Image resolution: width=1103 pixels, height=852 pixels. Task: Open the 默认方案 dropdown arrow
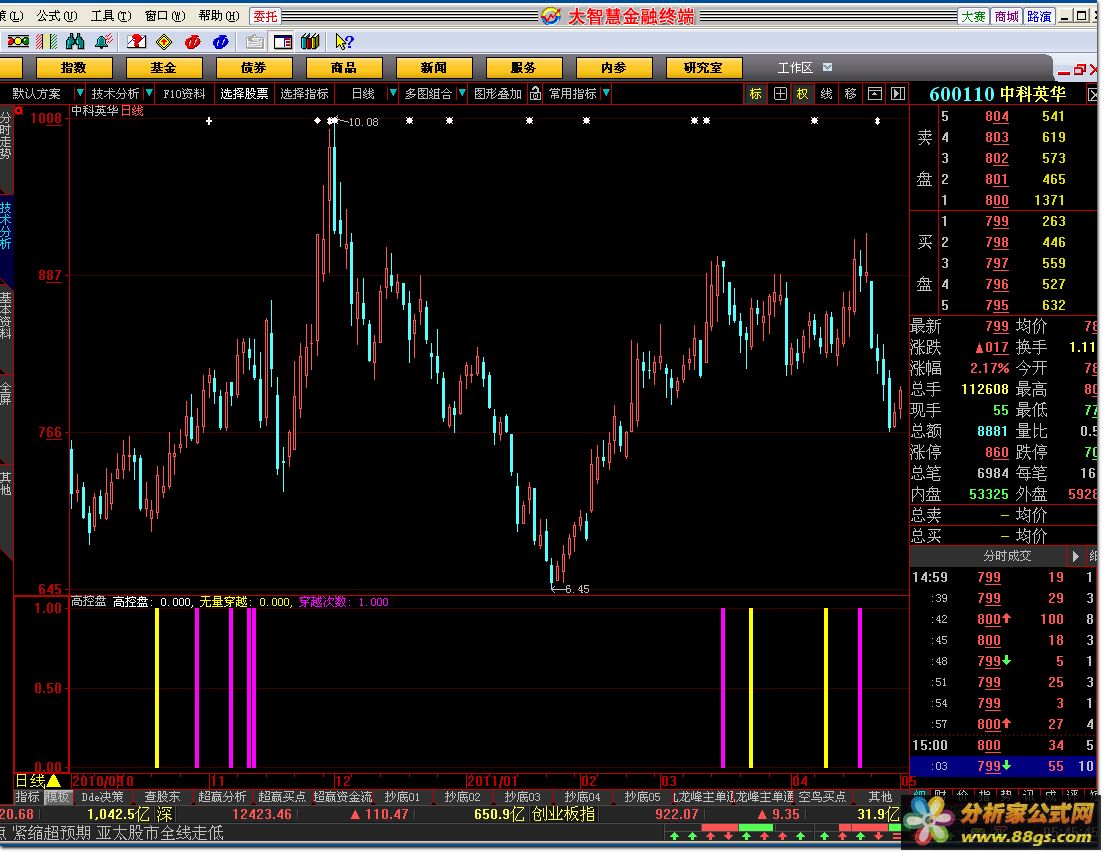(x=79, y=93)
